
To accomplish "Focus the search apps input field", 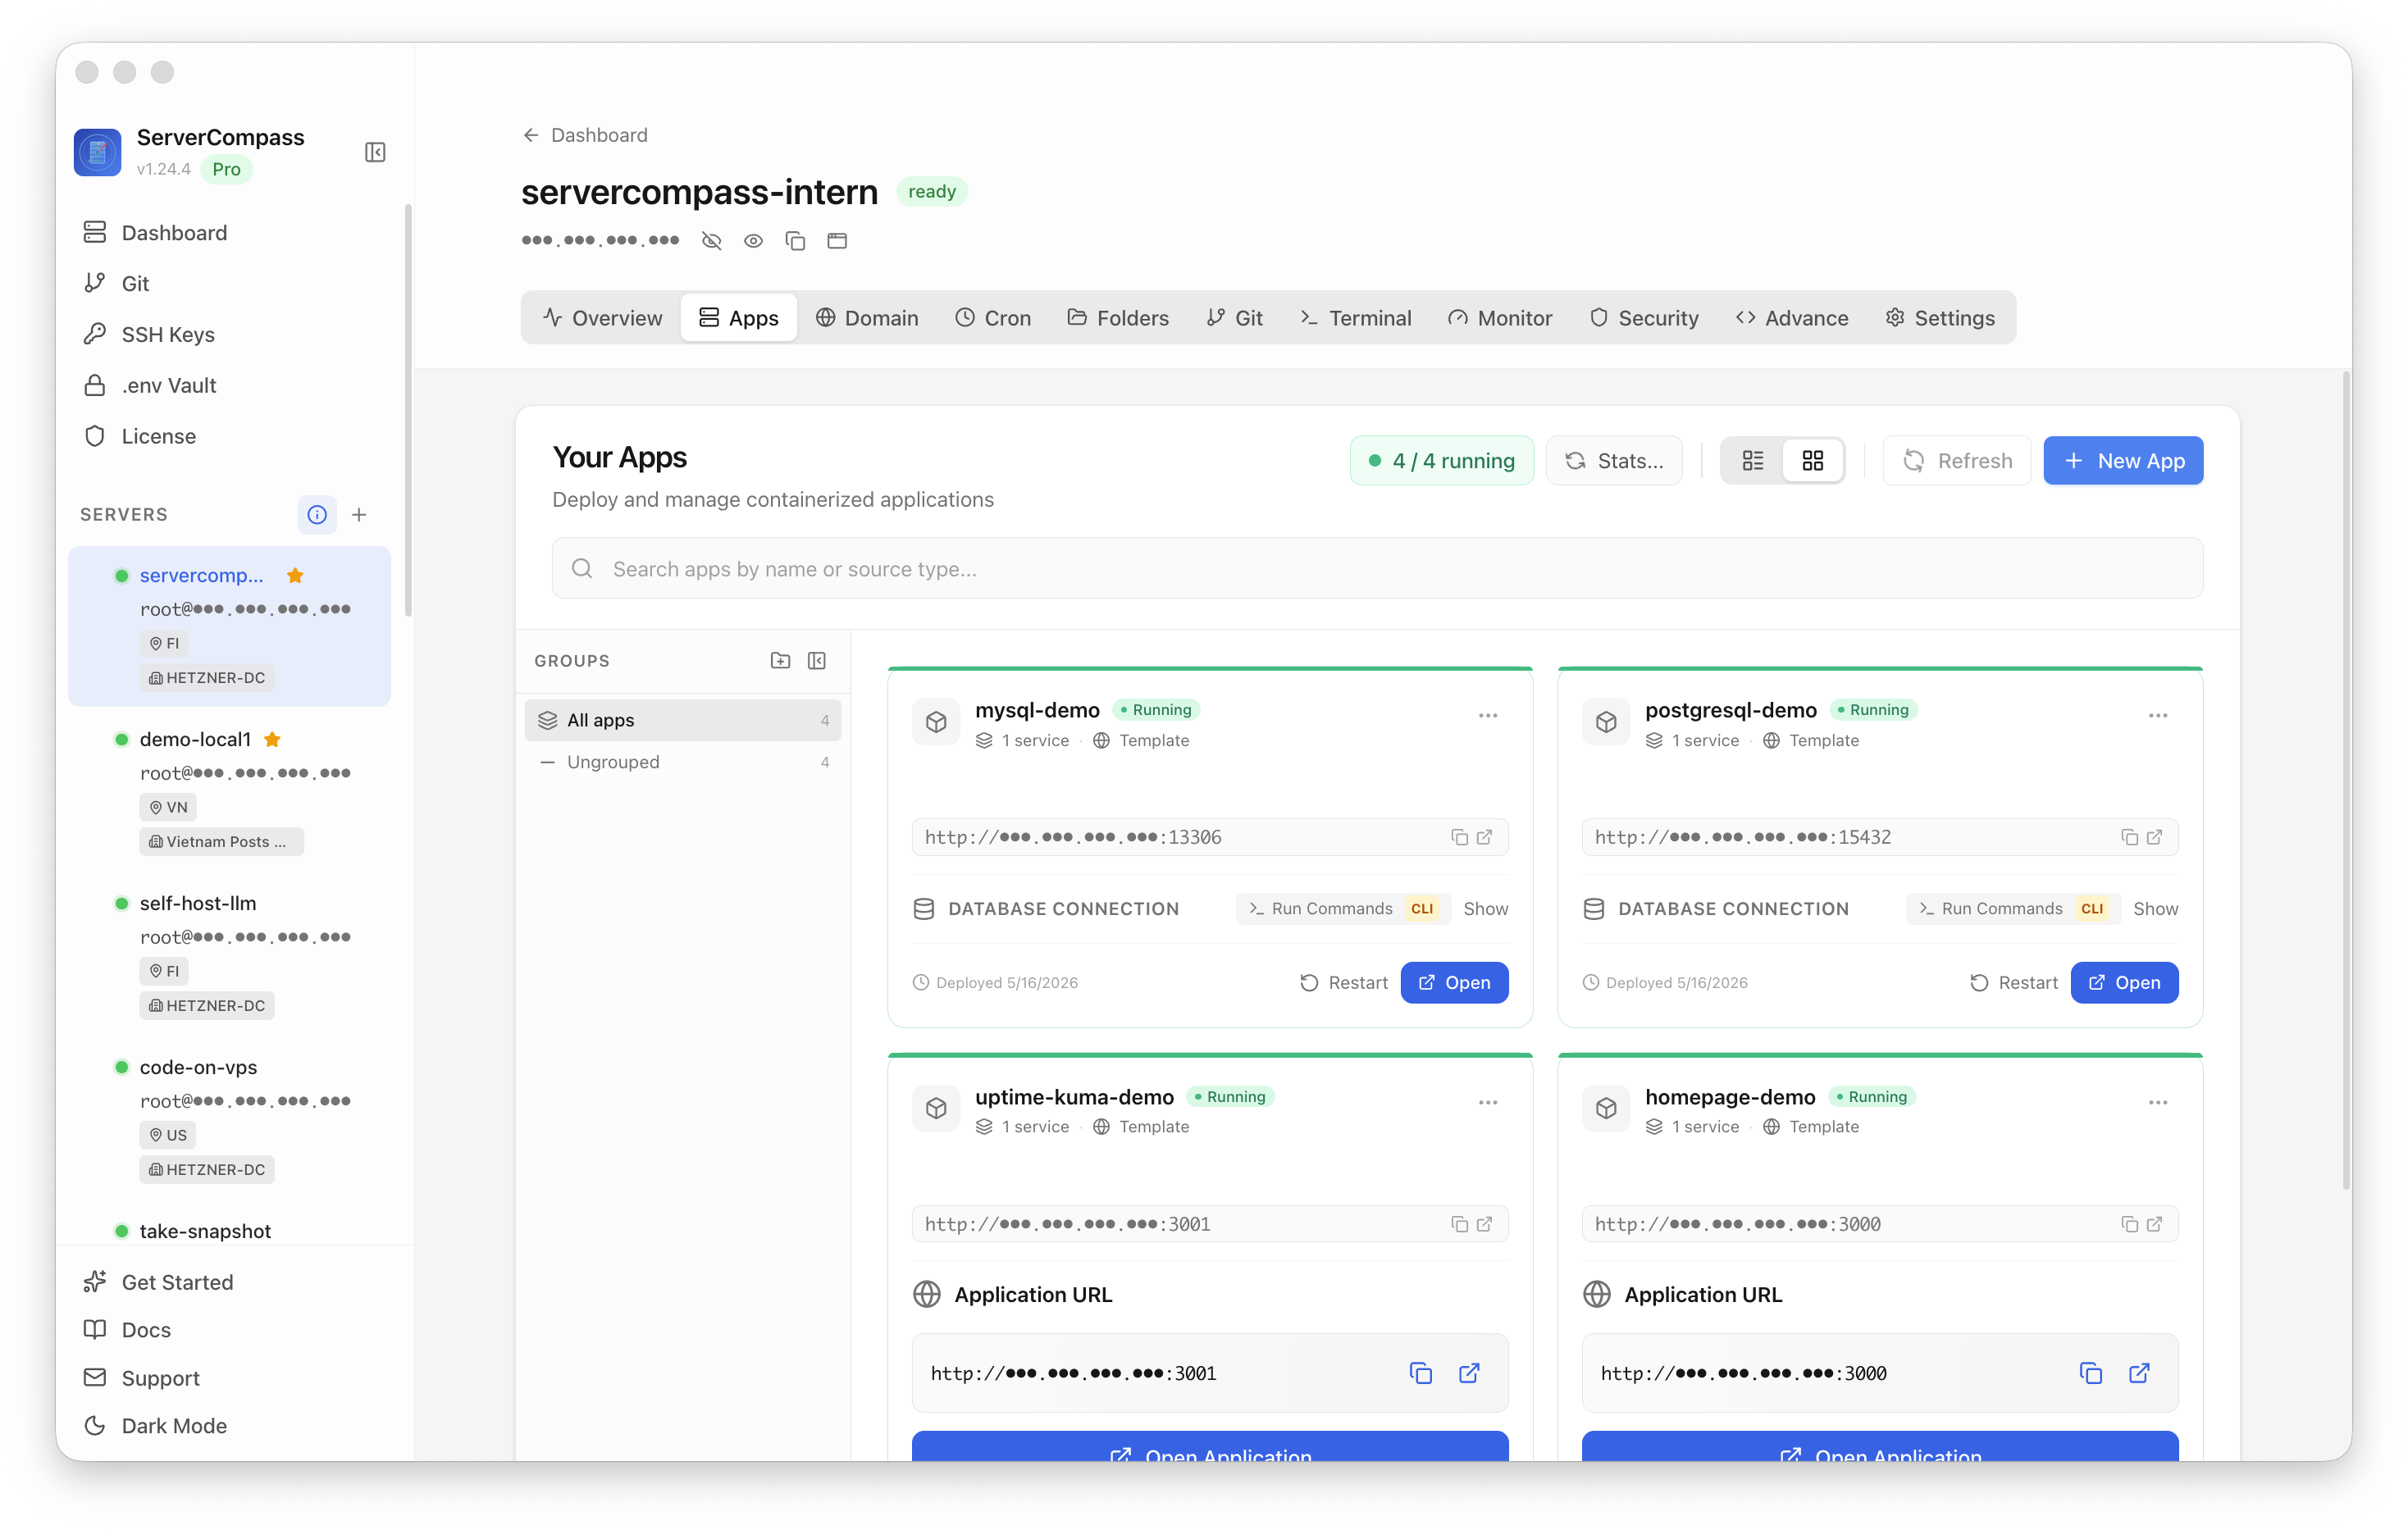I will [x=1377, y=569].
